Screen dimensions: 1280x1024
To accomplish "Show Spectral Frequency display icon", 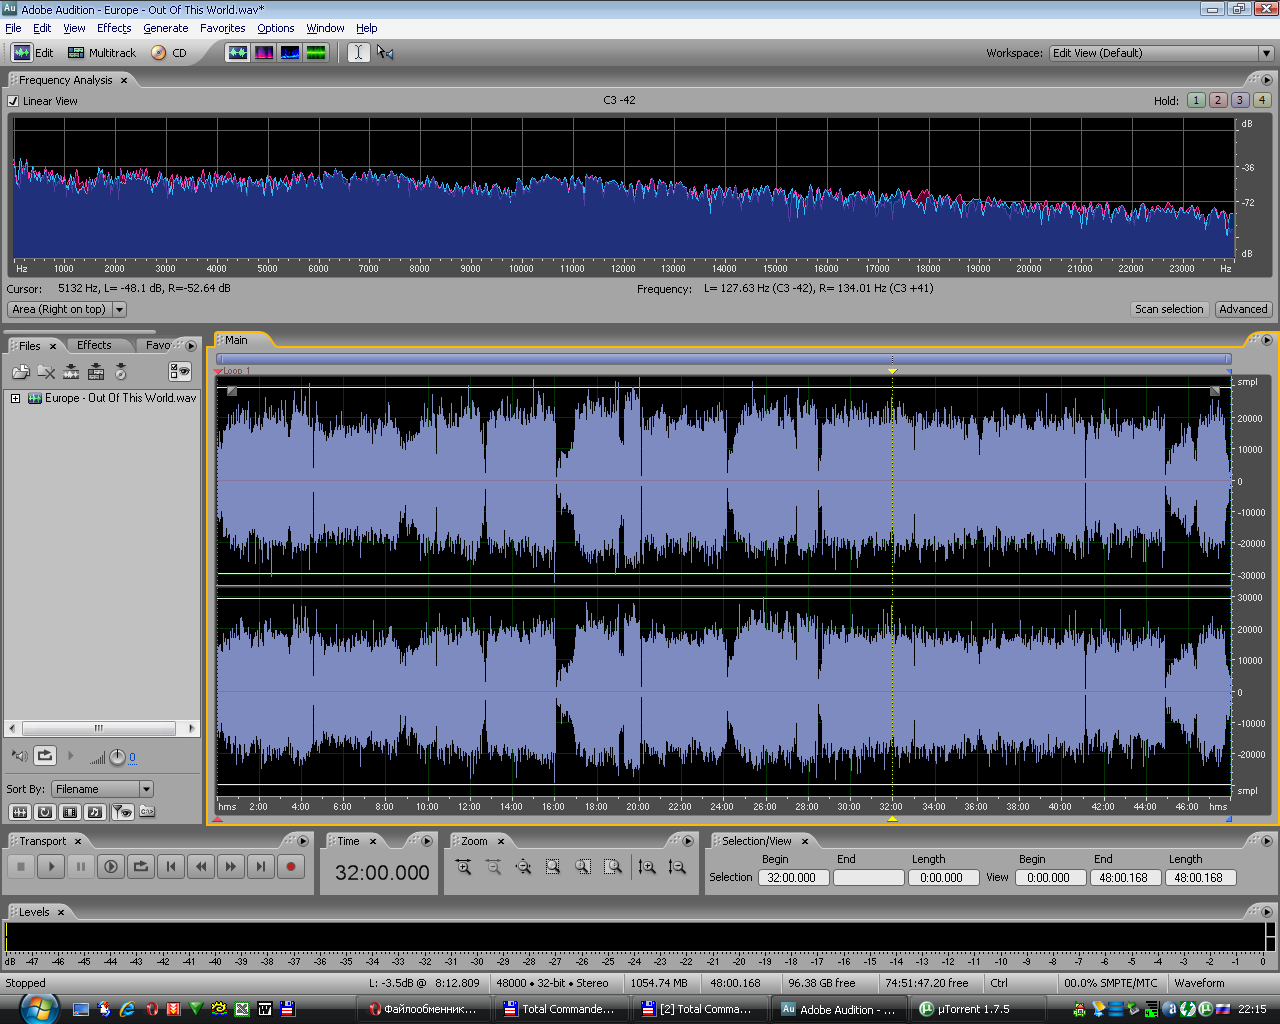I will tap(264, 53).
